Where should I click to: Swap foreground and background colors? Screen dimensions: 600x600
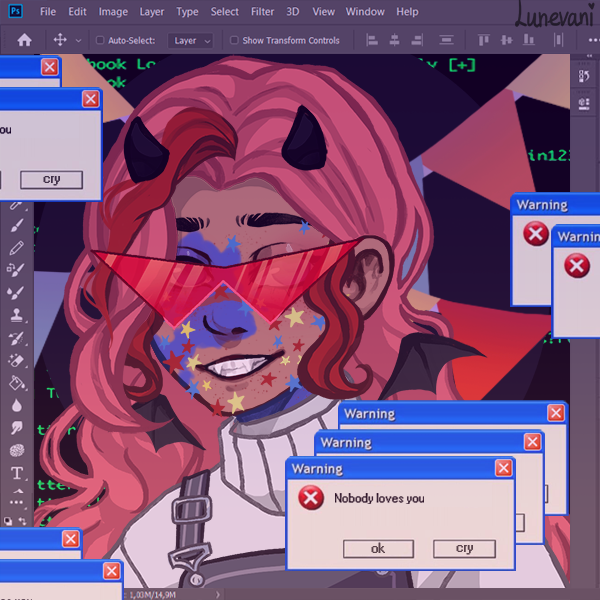pos(23,521)
